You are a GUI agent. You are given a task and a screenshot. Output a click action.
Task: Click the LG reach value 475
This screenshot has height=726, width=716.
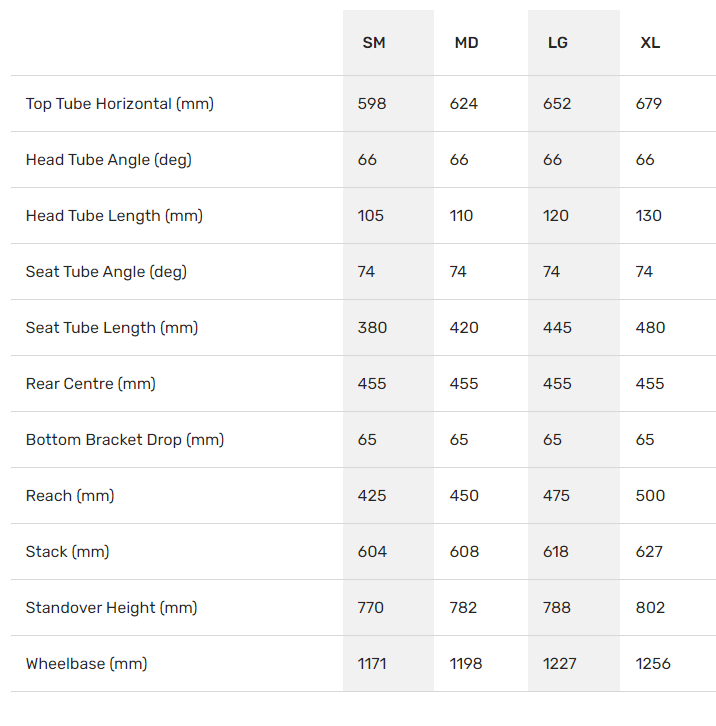[x=557, y=496]
